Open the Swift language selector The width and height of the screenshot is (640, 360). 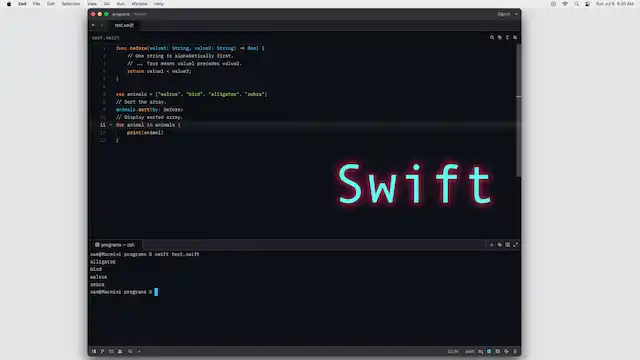tap(470, 351)
